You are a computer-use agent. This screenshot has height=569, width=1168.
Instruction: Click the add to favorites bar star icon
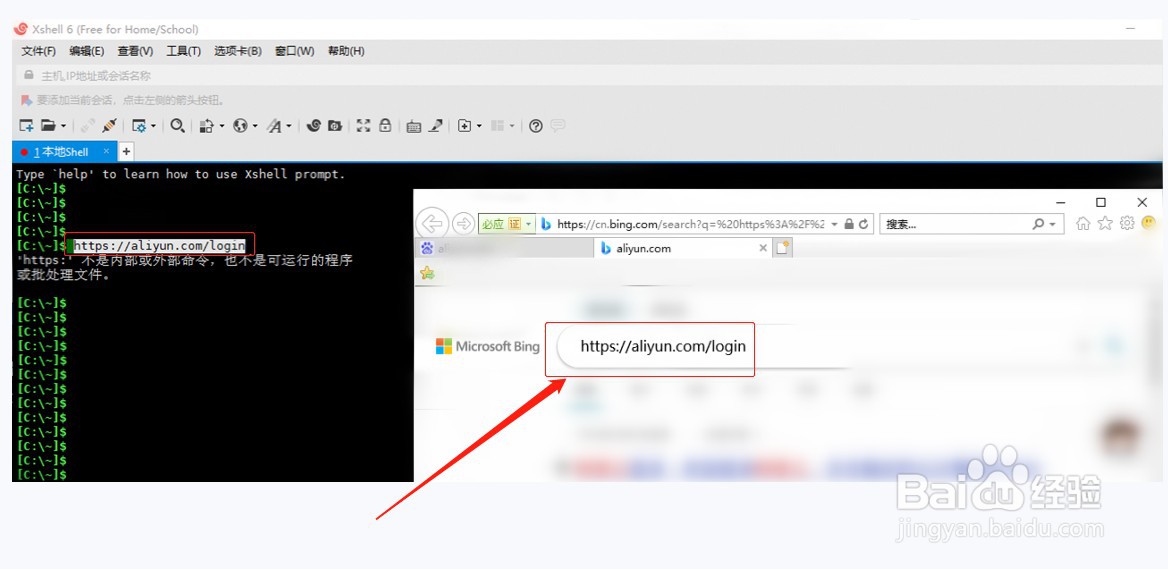pos(427,273)
